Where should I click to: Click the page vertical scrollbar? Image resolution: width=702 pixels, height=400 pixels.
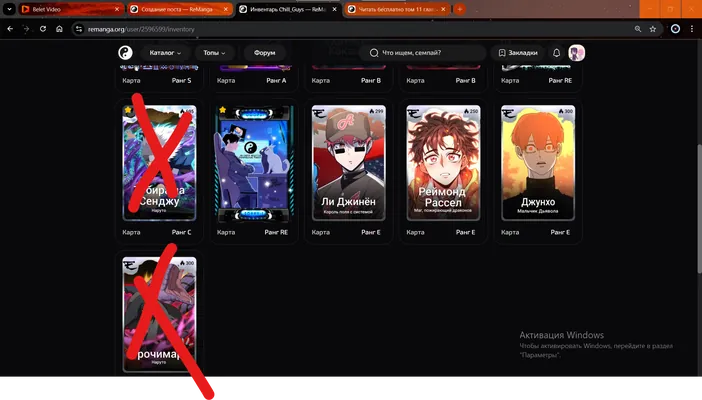tap(699, 208)
